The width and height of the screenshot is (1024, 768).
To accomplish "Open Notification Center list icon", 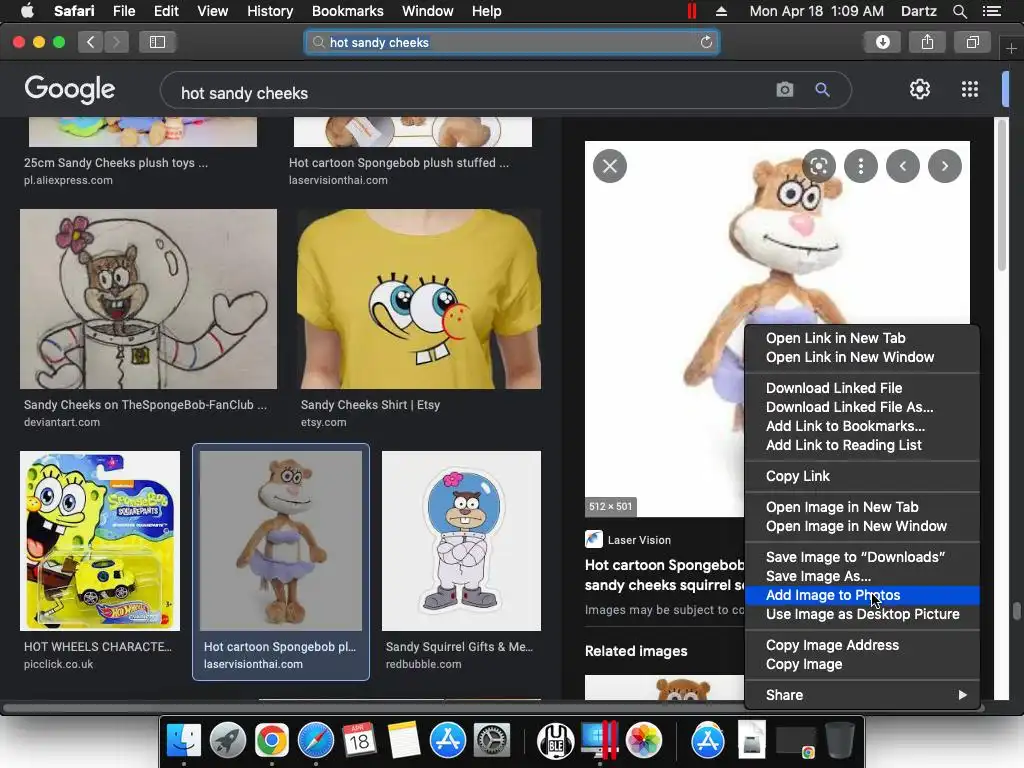I will 991,11.
